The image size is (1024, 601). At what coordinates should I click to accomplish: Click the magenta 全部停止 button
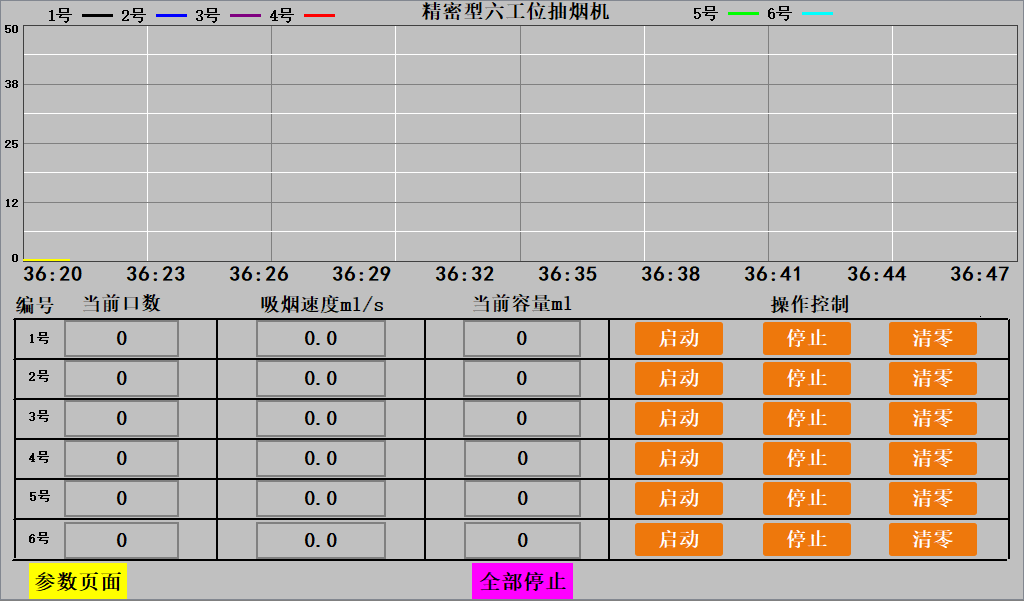(522, 581)
